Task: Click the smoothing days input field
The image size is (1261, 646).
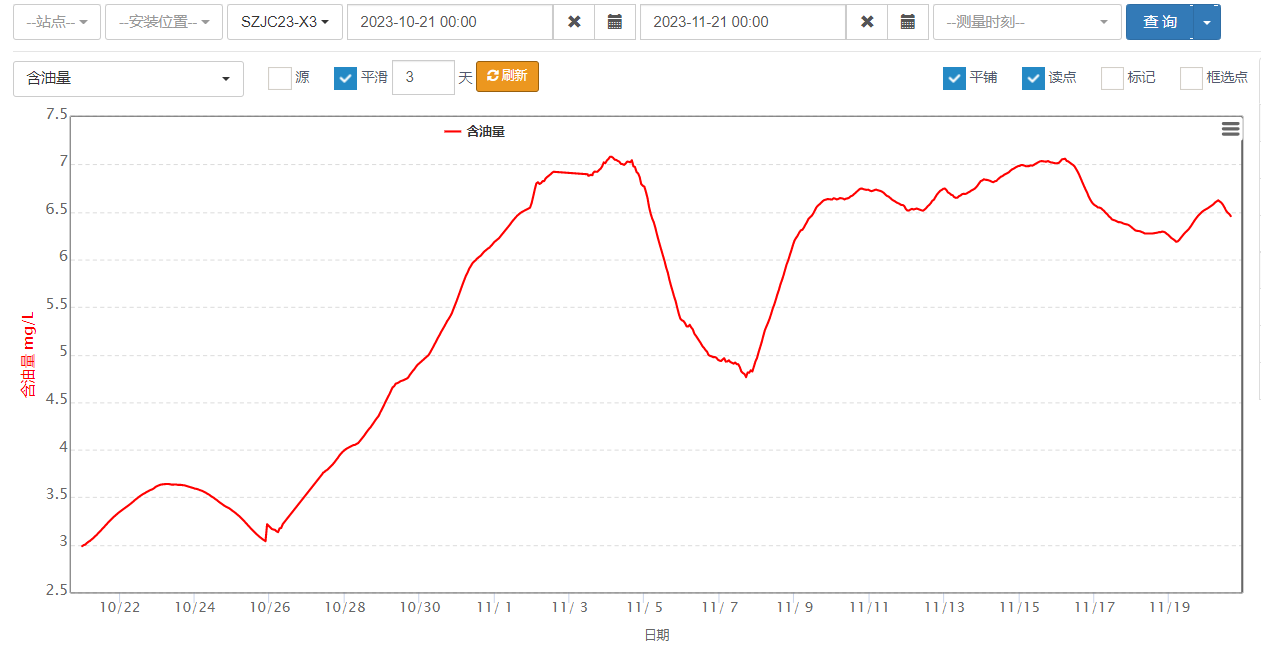Action: tap(423, 77)
